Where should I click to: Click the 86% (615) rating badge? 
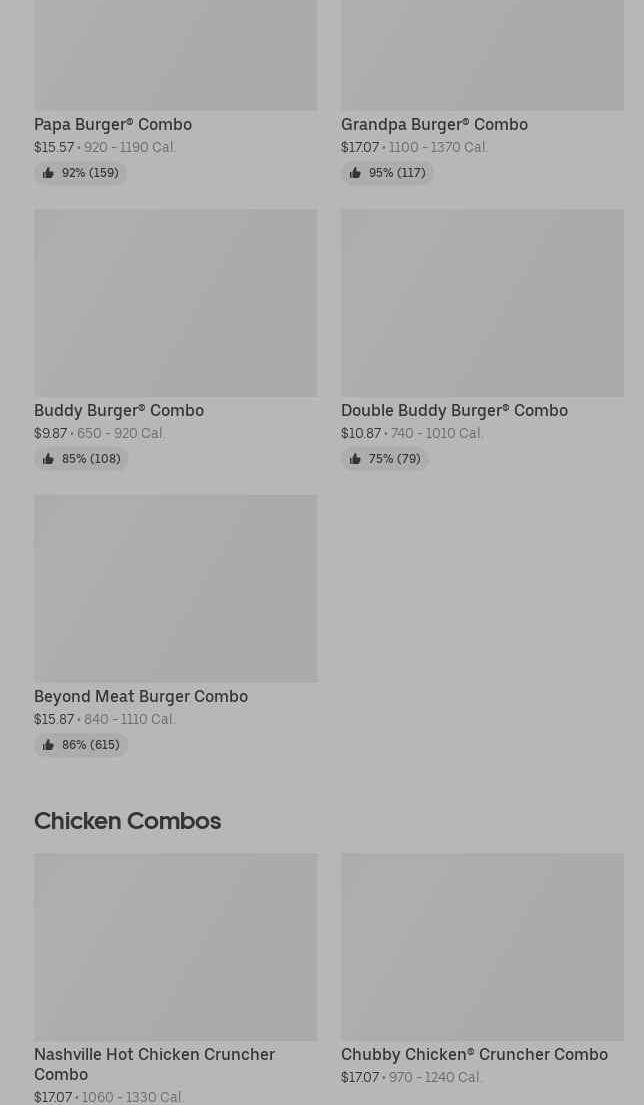[81, 745]
